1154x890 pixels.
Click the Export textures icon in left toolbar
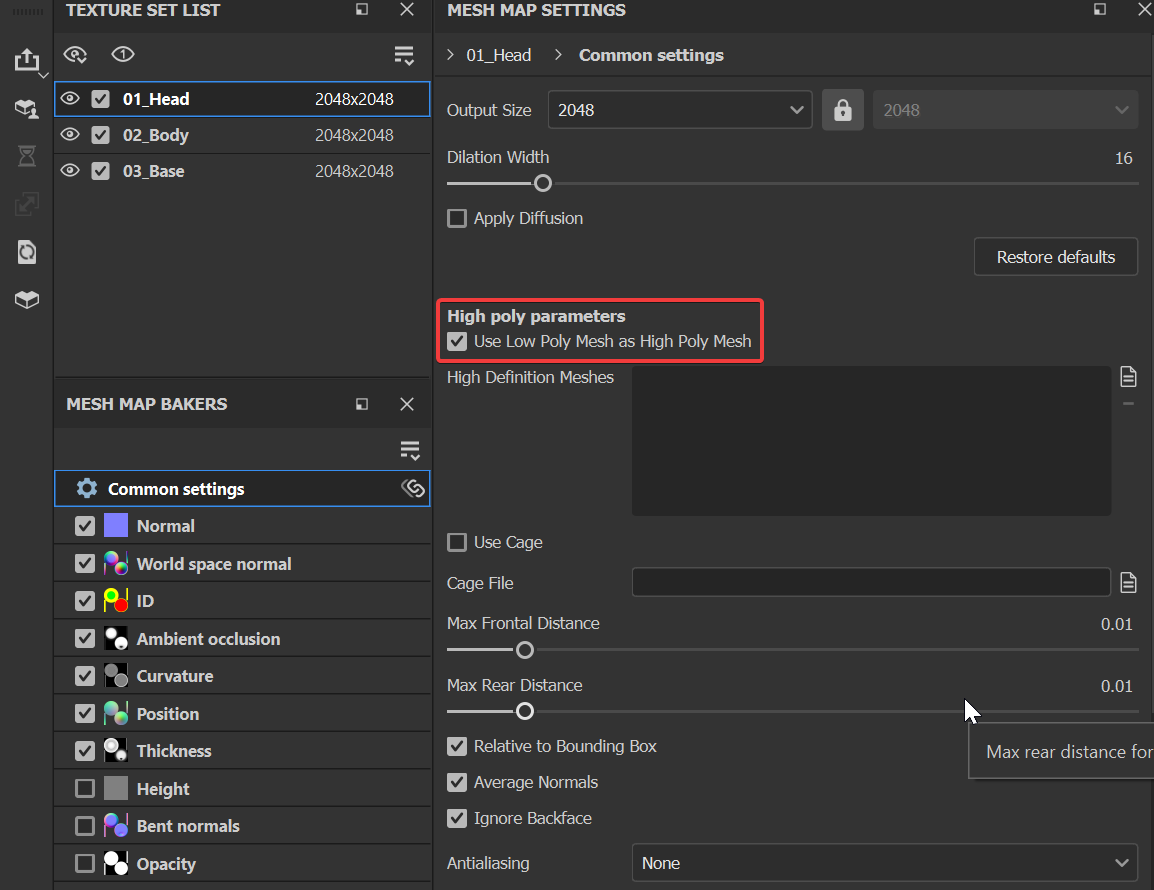27,60
